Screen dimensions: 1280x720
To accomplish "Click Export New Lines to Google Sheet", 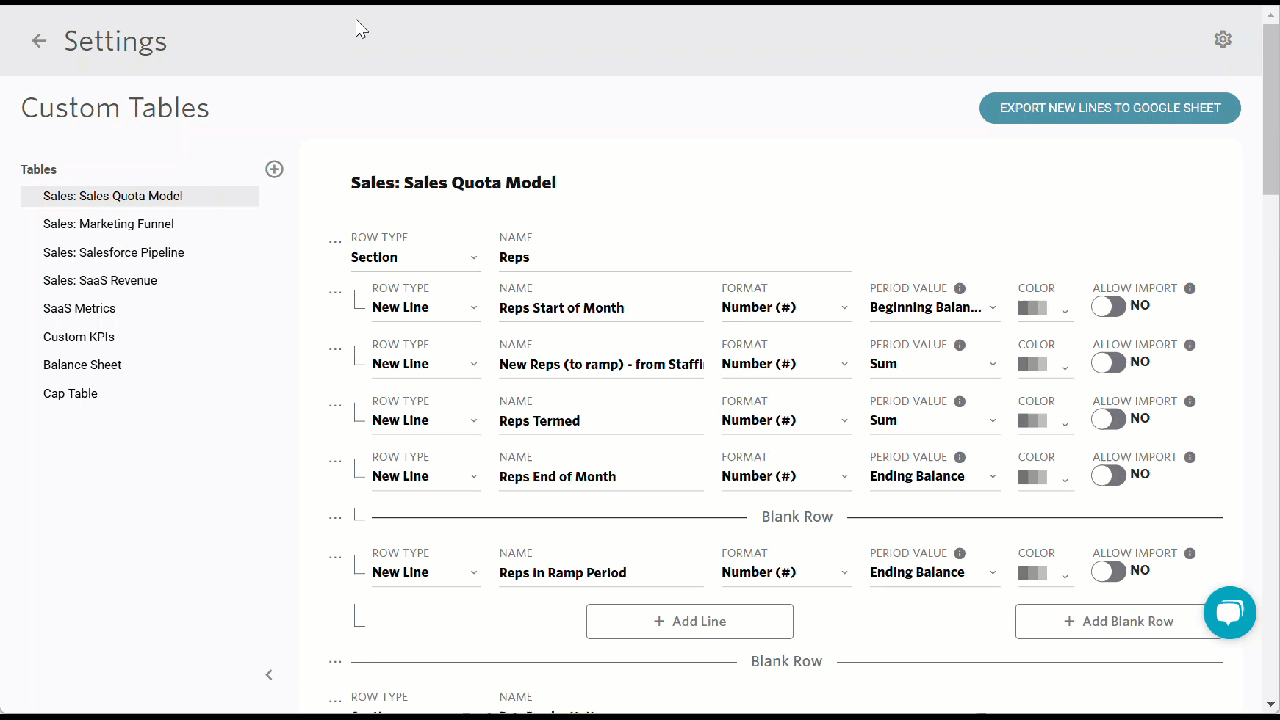I will tap(1110, 108).
